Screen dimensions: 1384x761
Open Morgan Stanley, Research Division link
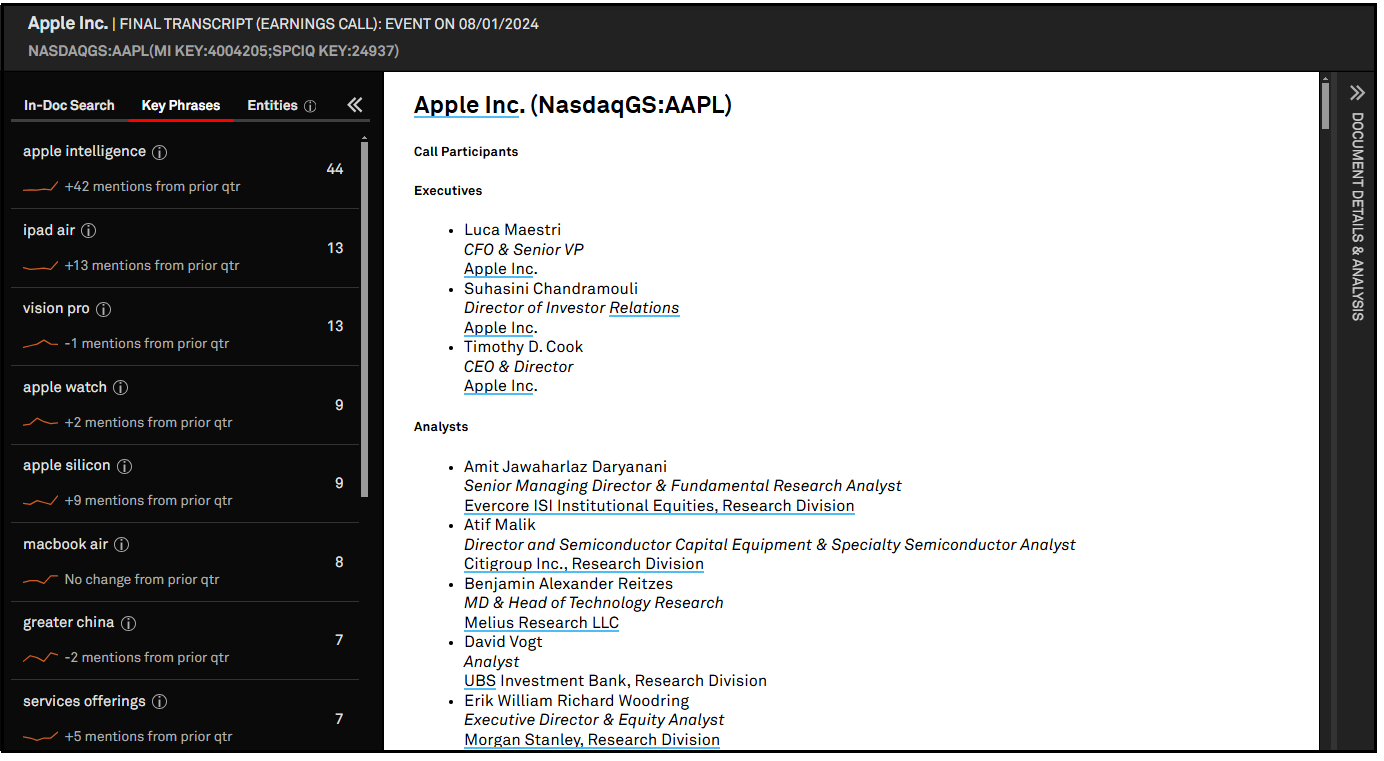pos(592,740)
